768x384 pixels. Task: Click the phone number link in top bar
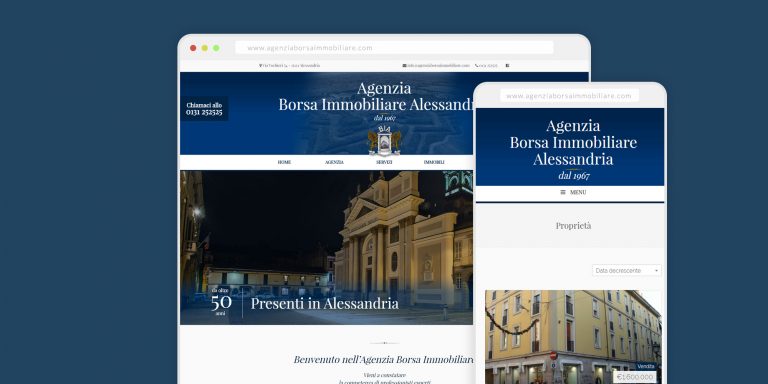pyautogui.click(x=486, y=66)
